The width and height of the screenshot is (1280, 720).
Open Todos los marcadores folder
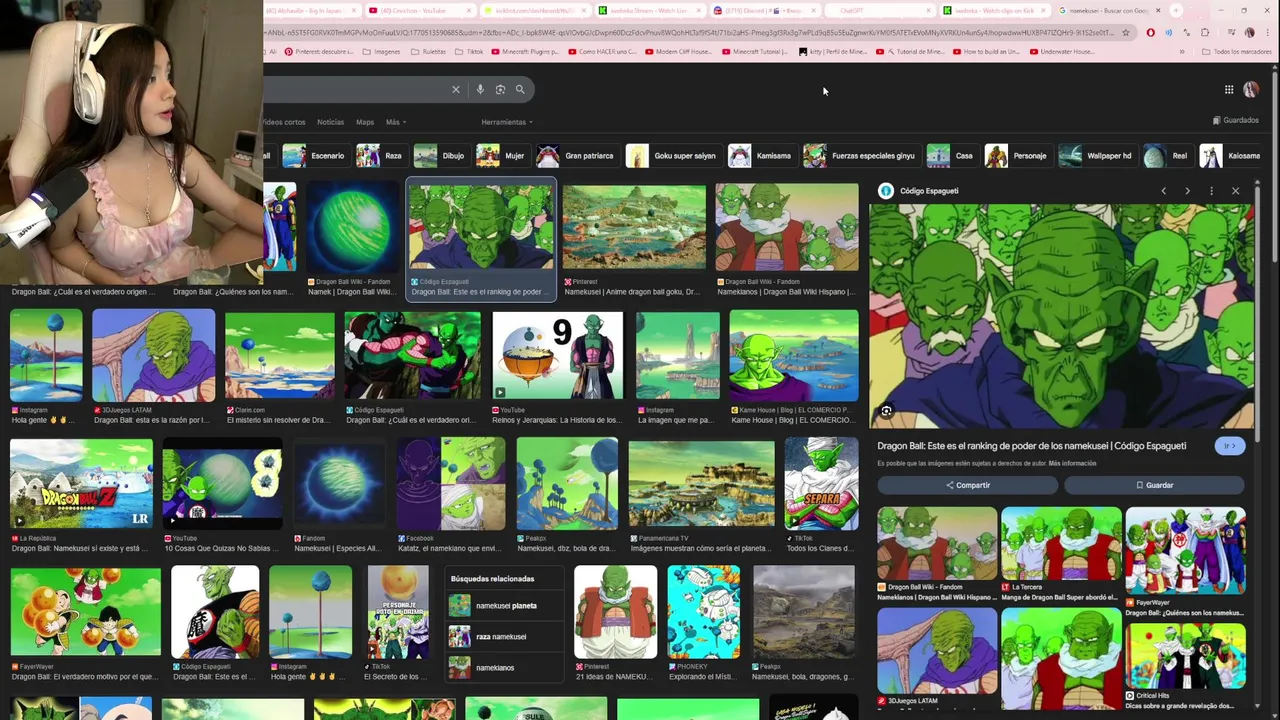coord(1236,51)
